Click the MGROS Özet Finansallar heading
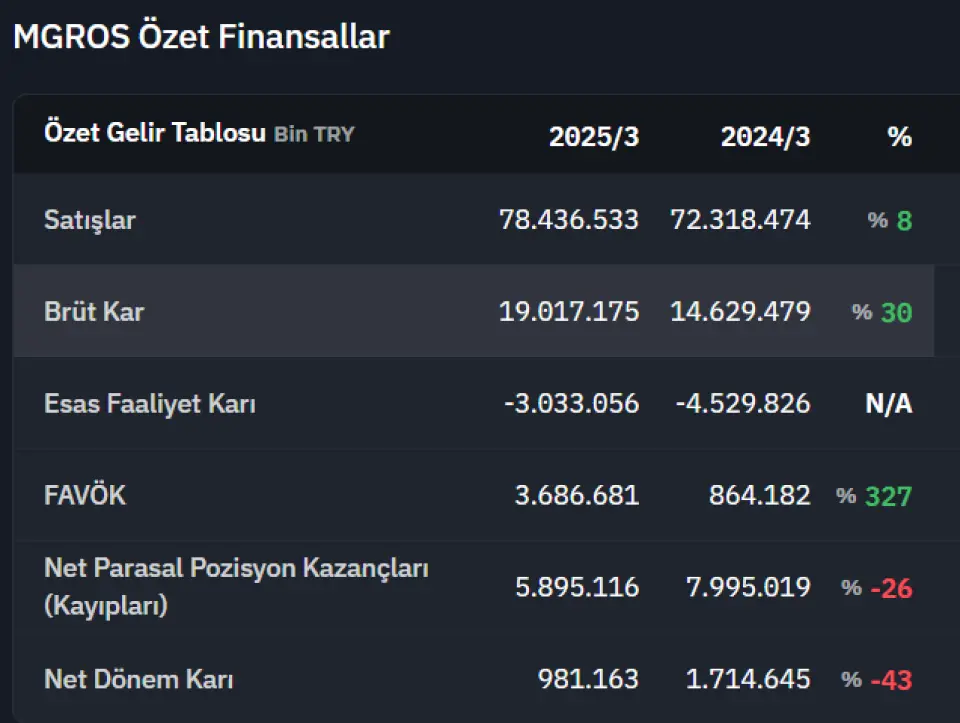 pyautogui.click(x=201, y=36)
